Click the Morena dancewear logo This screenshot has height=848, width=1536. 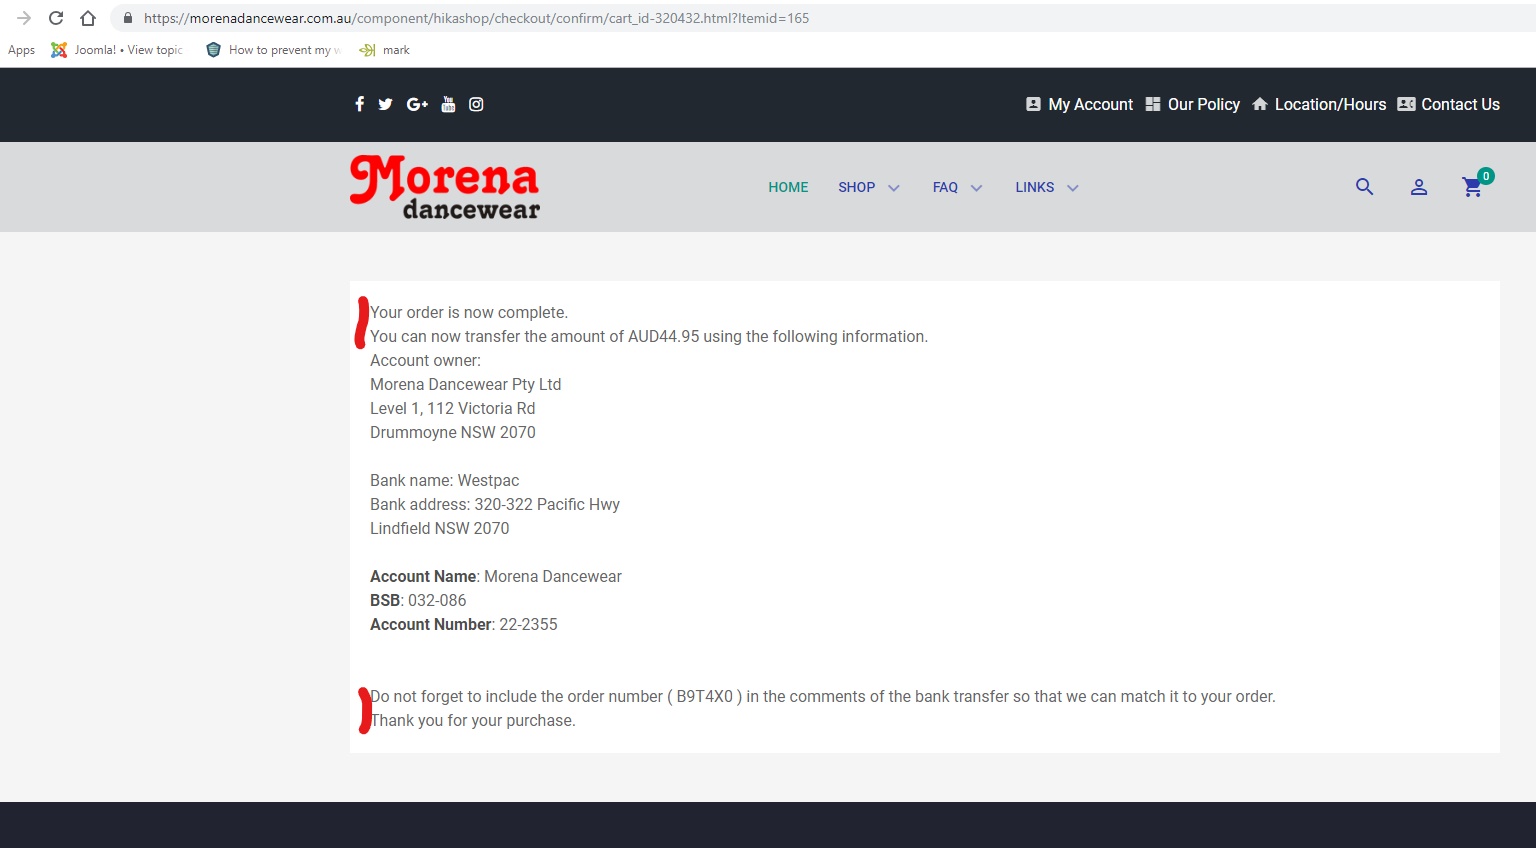coord(445,187)
